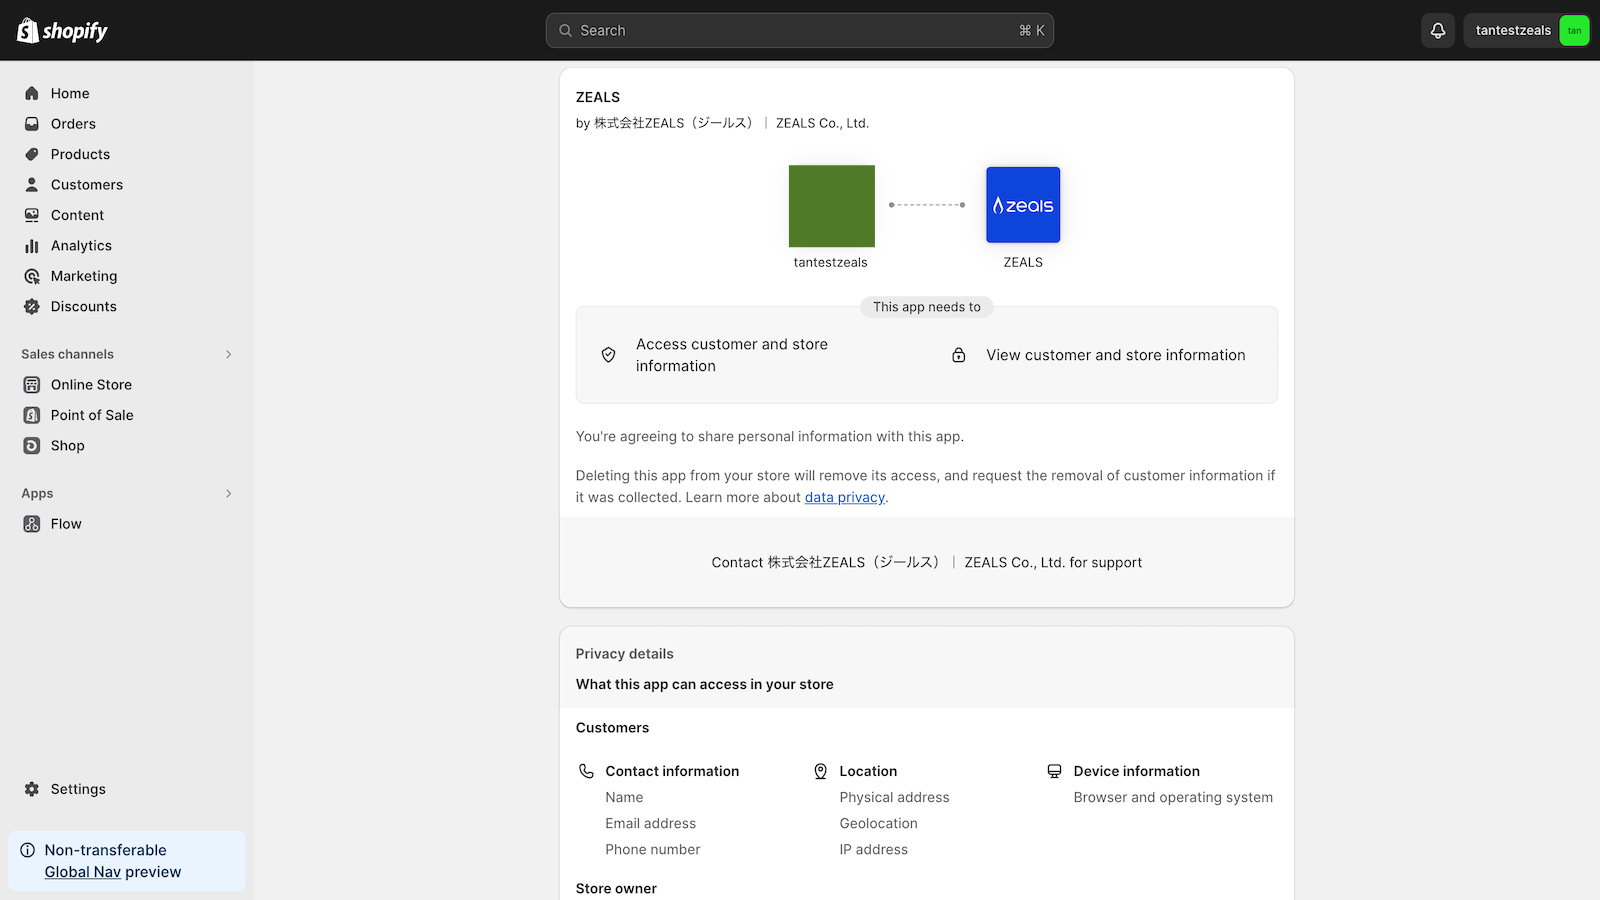Open Customers page

click(x=87, y=185)
